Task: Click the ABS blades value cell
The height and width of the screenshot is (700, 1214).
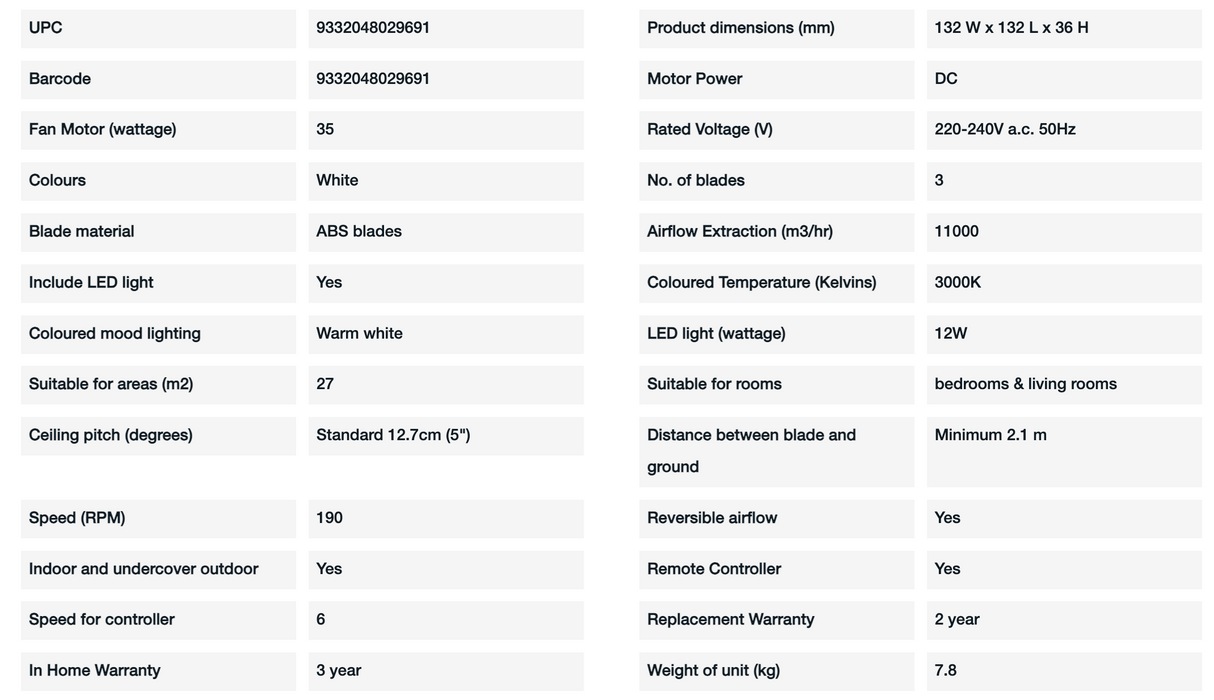Action: 446,232
